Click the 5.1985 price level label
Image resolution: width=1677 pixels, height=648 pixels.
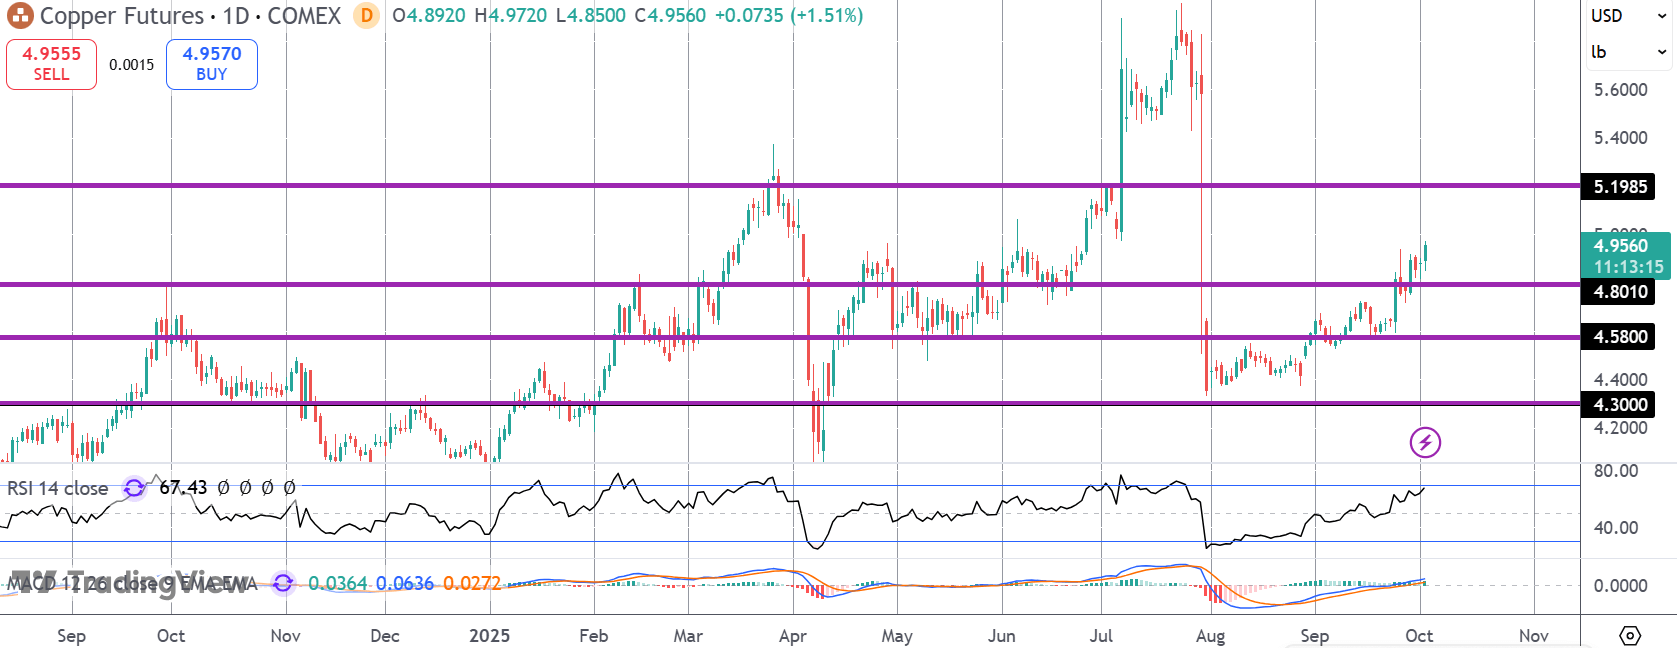click(1619, 187)
